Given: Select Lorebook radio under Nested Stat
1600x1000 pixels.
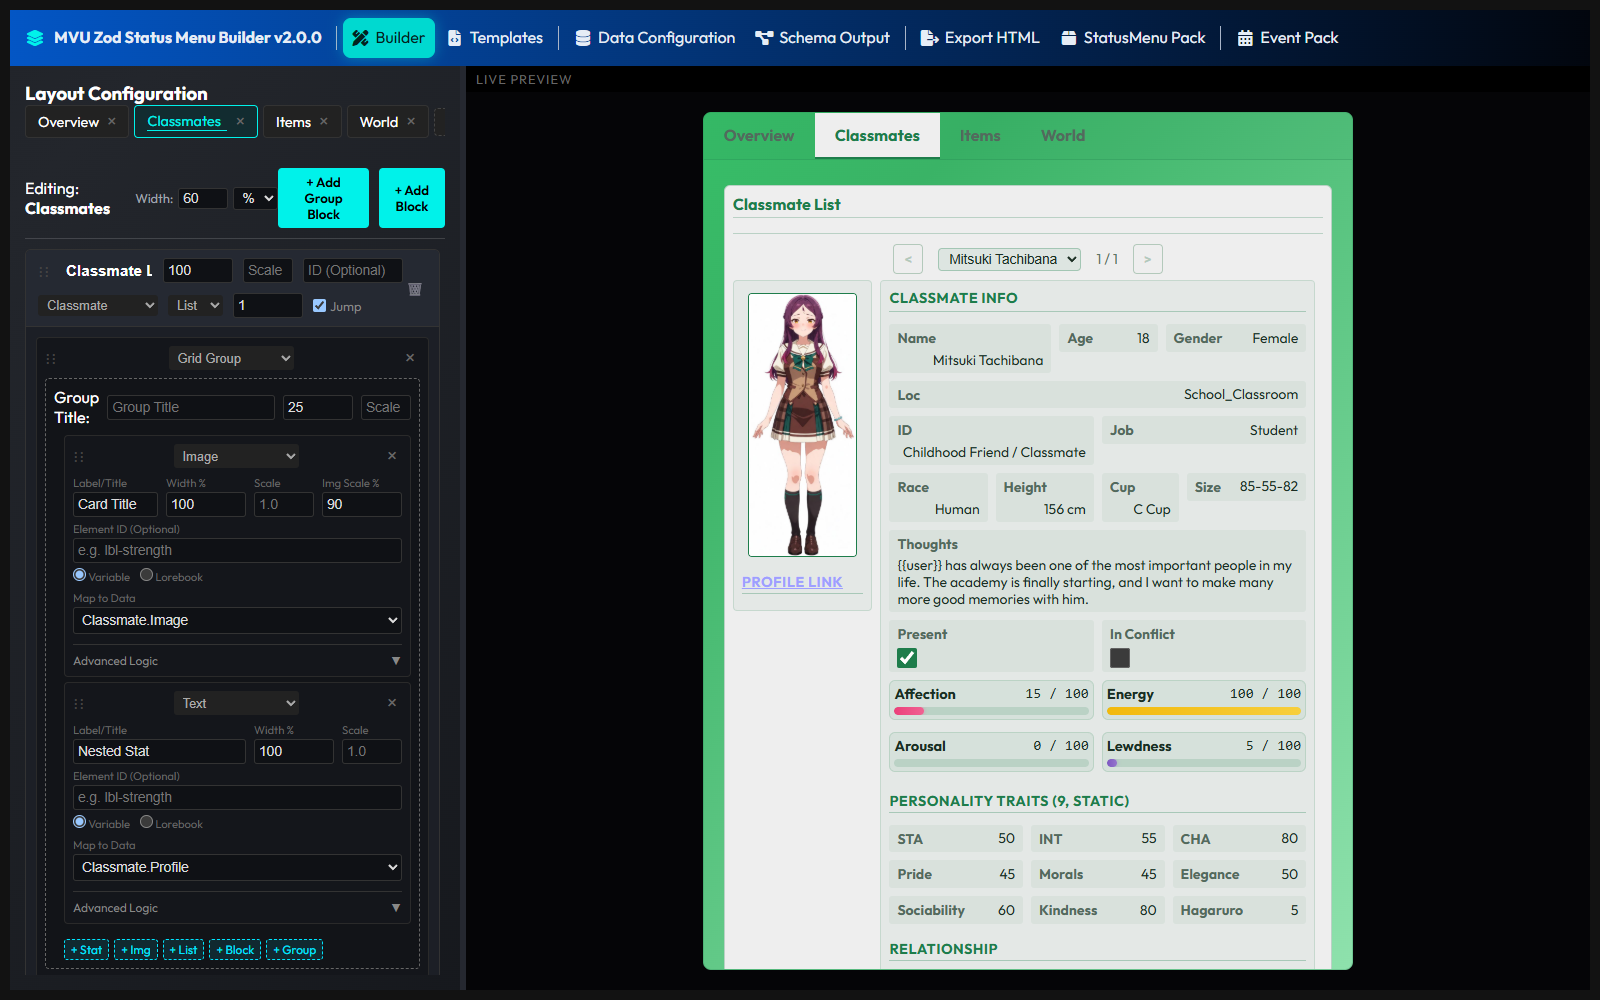Looking at the screenshot, I should coord(147,822).
